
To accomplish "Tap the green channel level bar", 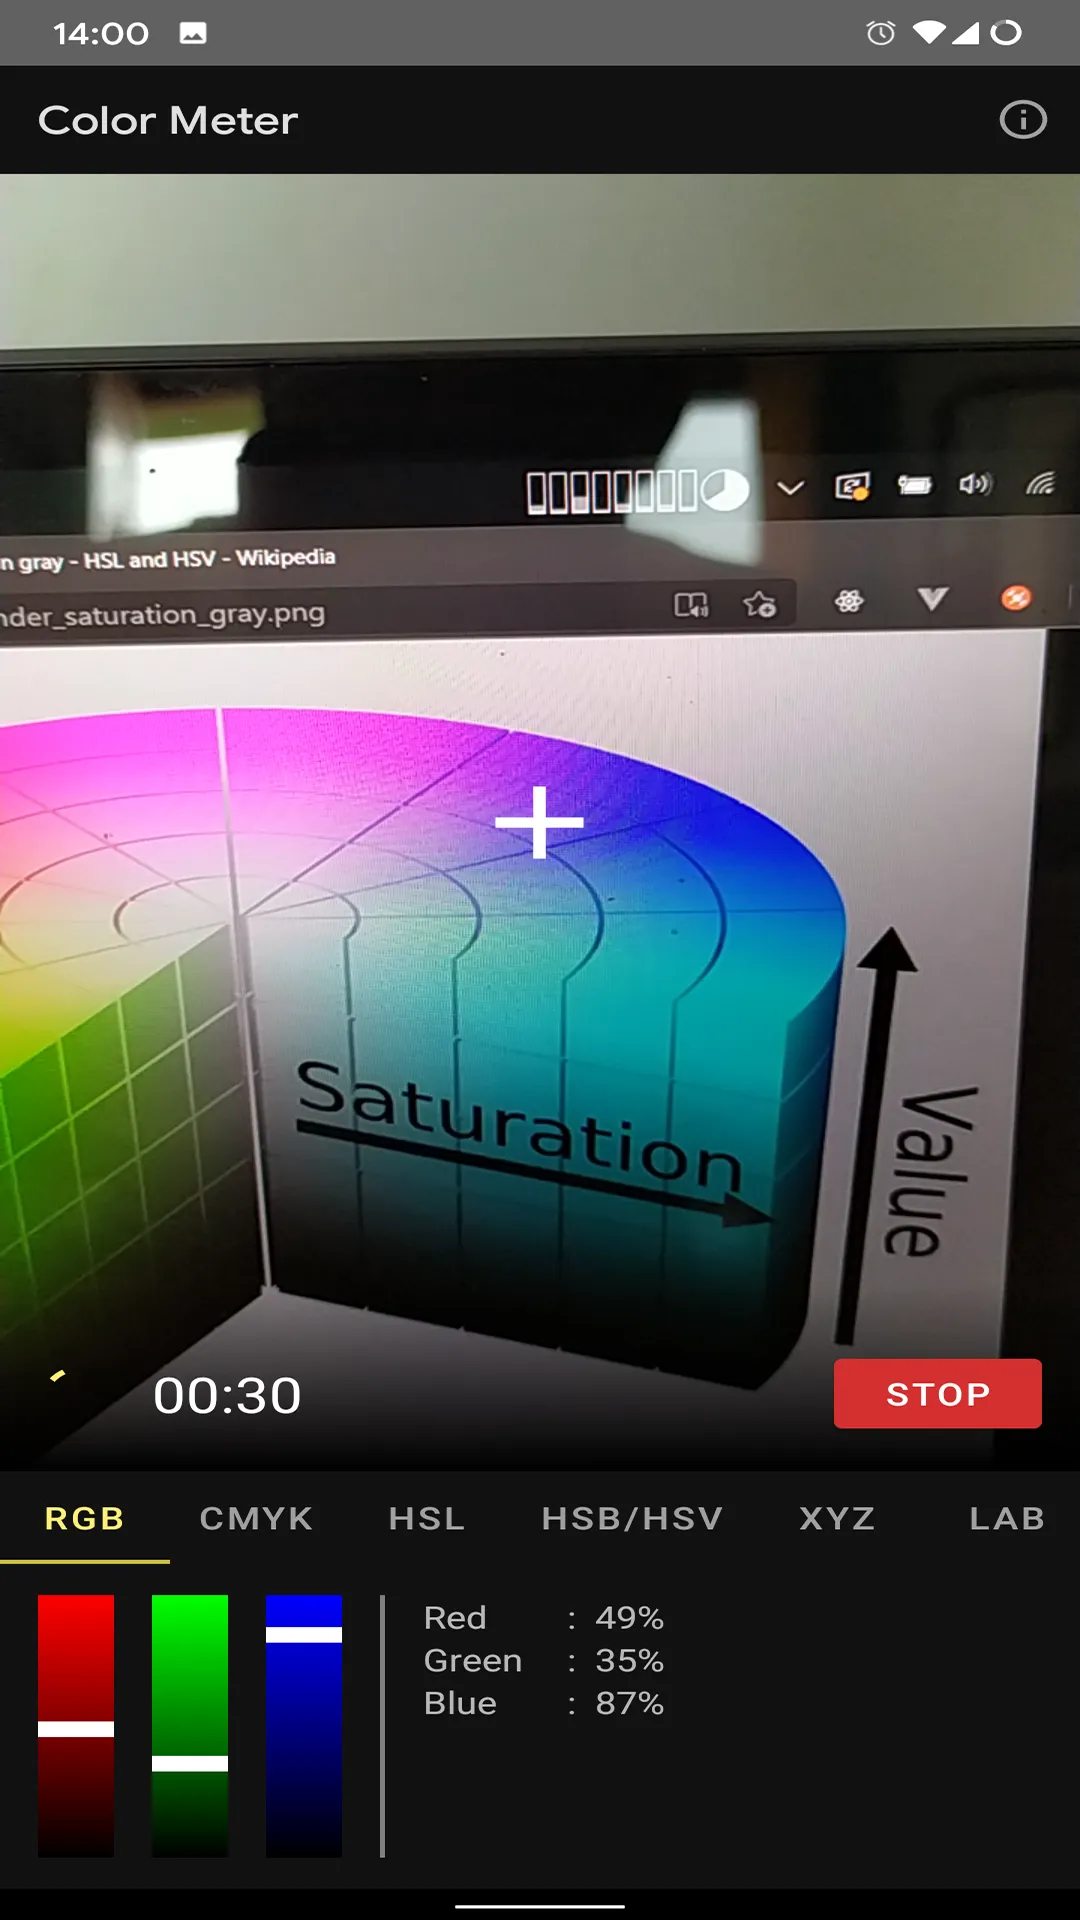I will click(190, 1726).
